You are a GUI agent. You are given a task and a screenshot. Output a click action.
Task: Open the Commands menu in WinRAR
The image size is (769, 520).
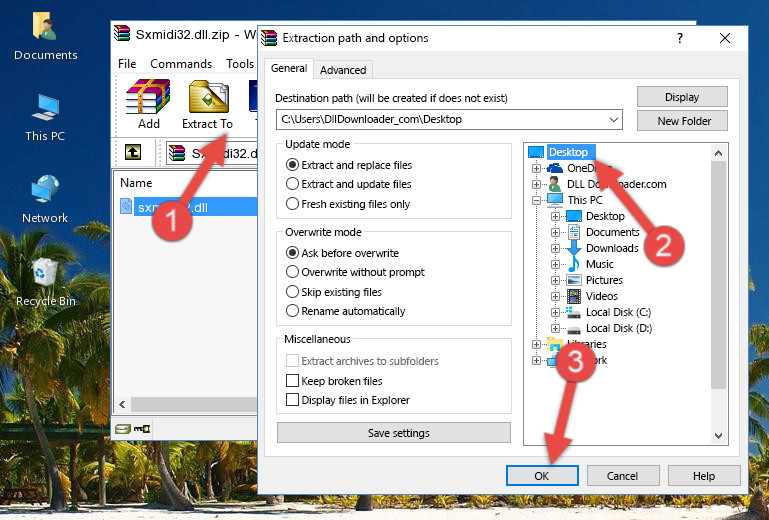click(x=181, y=64)
